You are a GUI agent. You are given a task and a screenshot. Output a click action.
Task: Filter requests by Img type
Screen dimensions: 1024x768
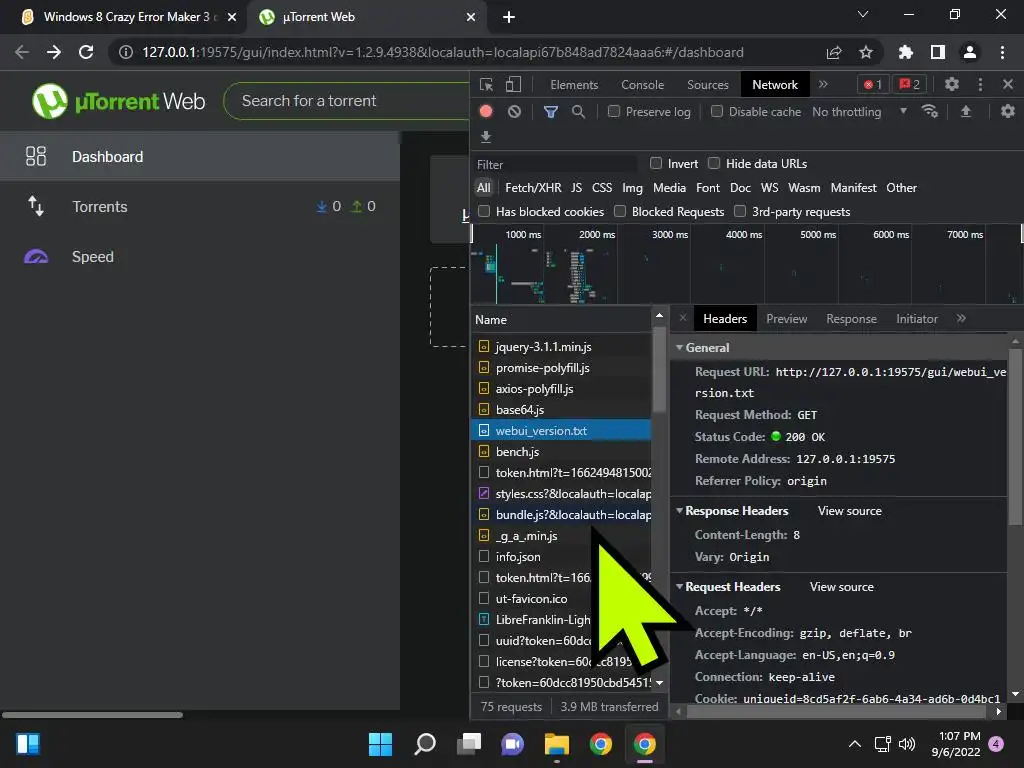coord(632,187)
